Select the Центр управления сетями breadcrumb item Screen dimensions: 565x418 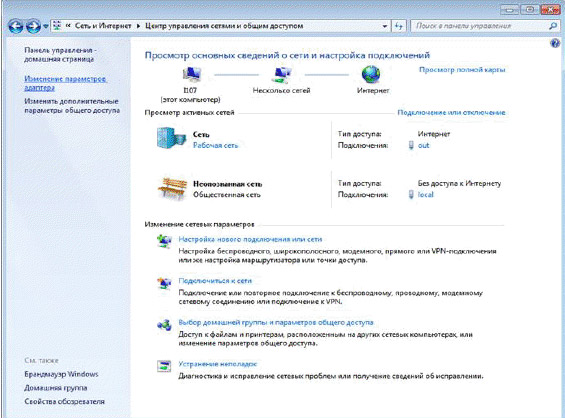pos(224,26)
